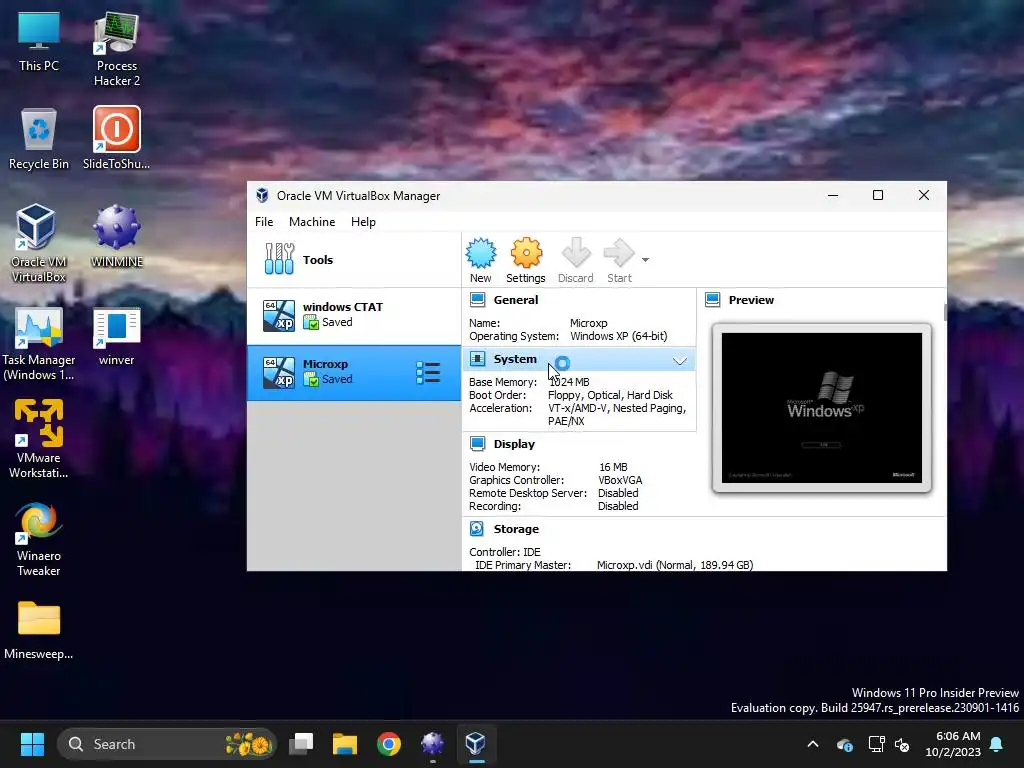Open the notification bell icon
Screen dimensions: 1024x768
(997, 744)
